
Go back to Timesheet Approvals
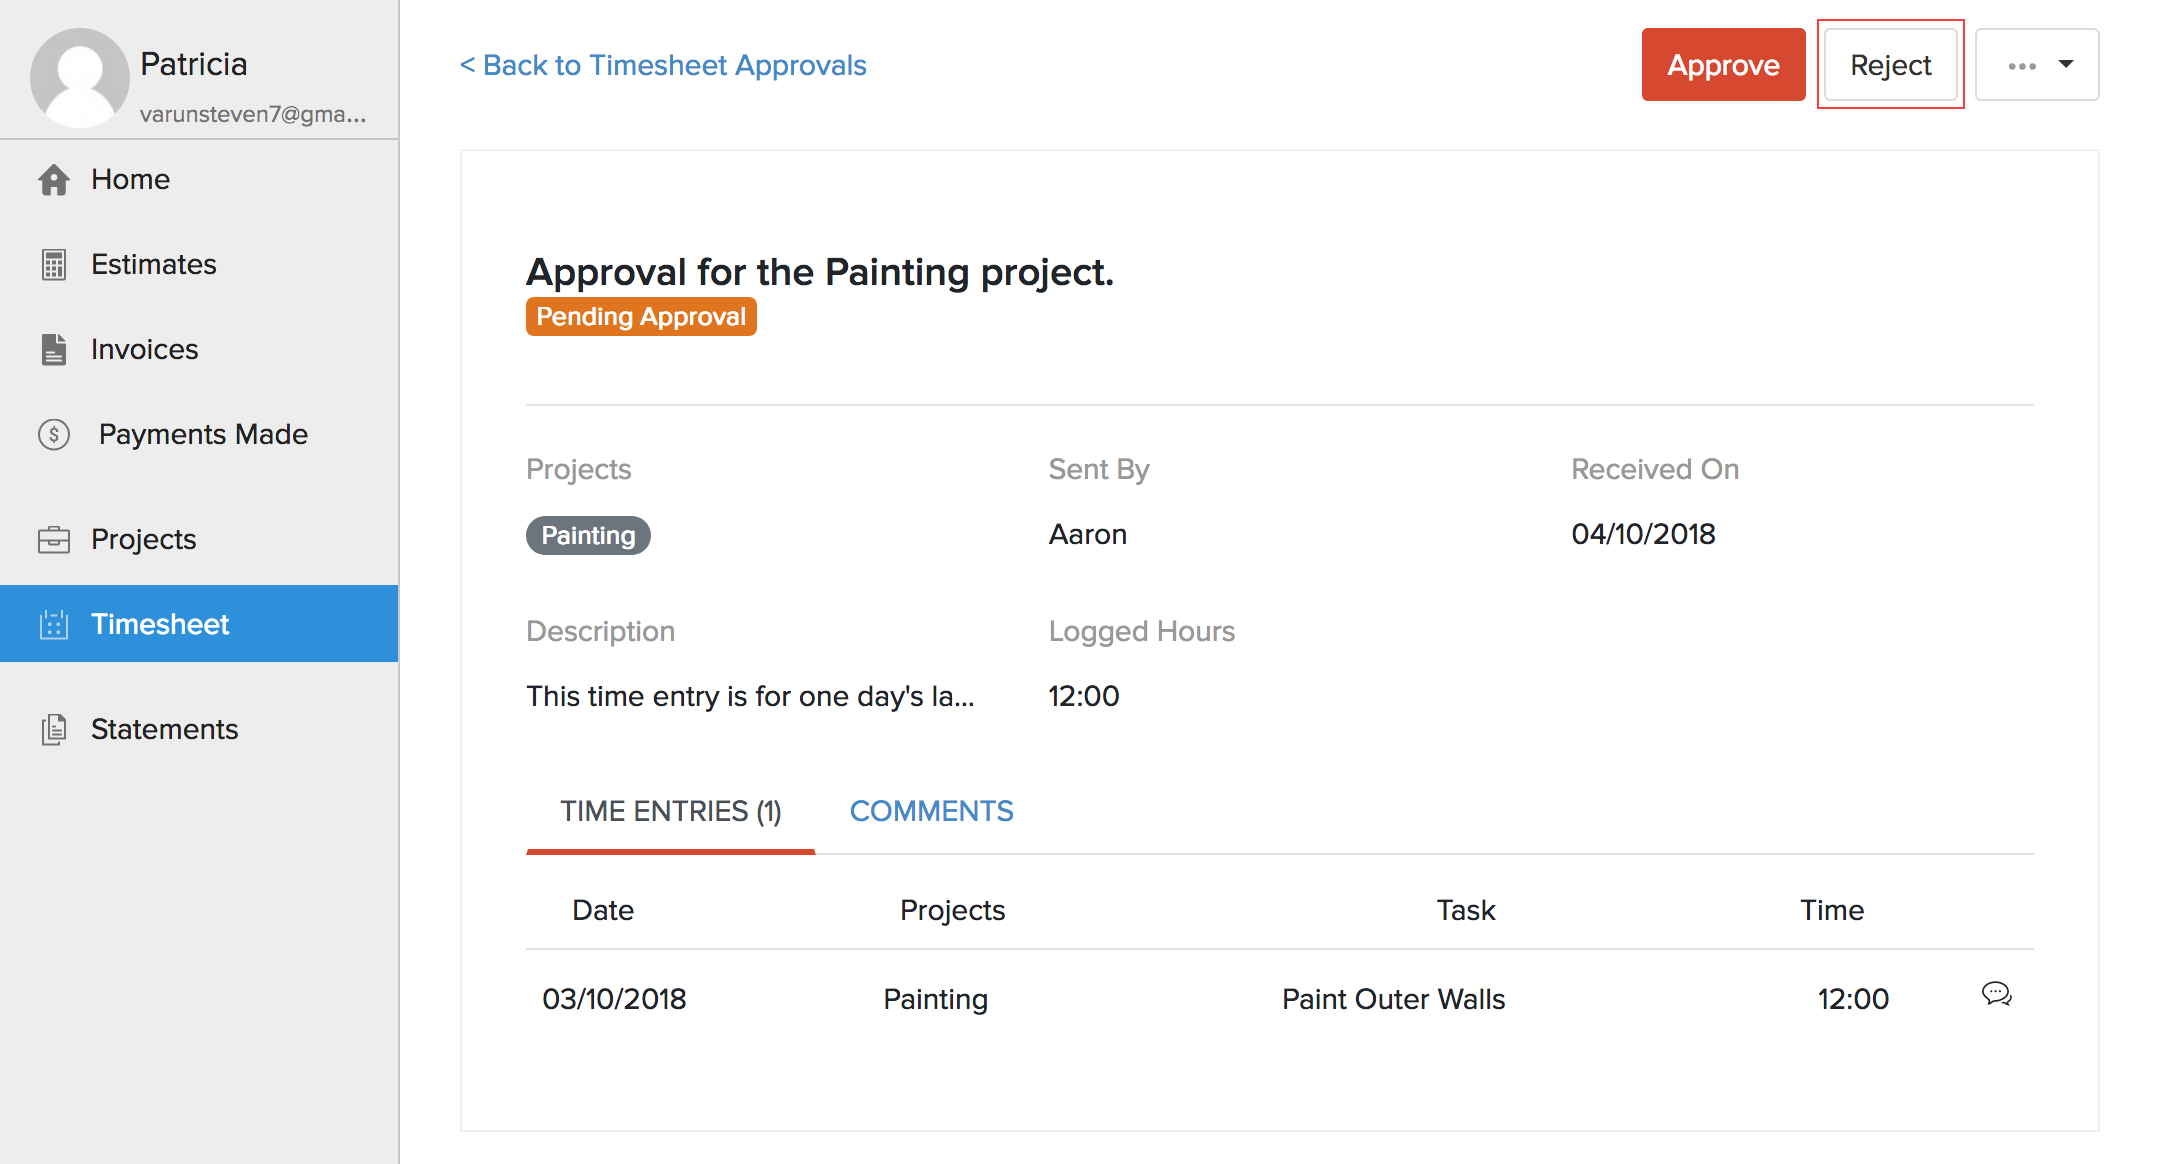point(663,65)
